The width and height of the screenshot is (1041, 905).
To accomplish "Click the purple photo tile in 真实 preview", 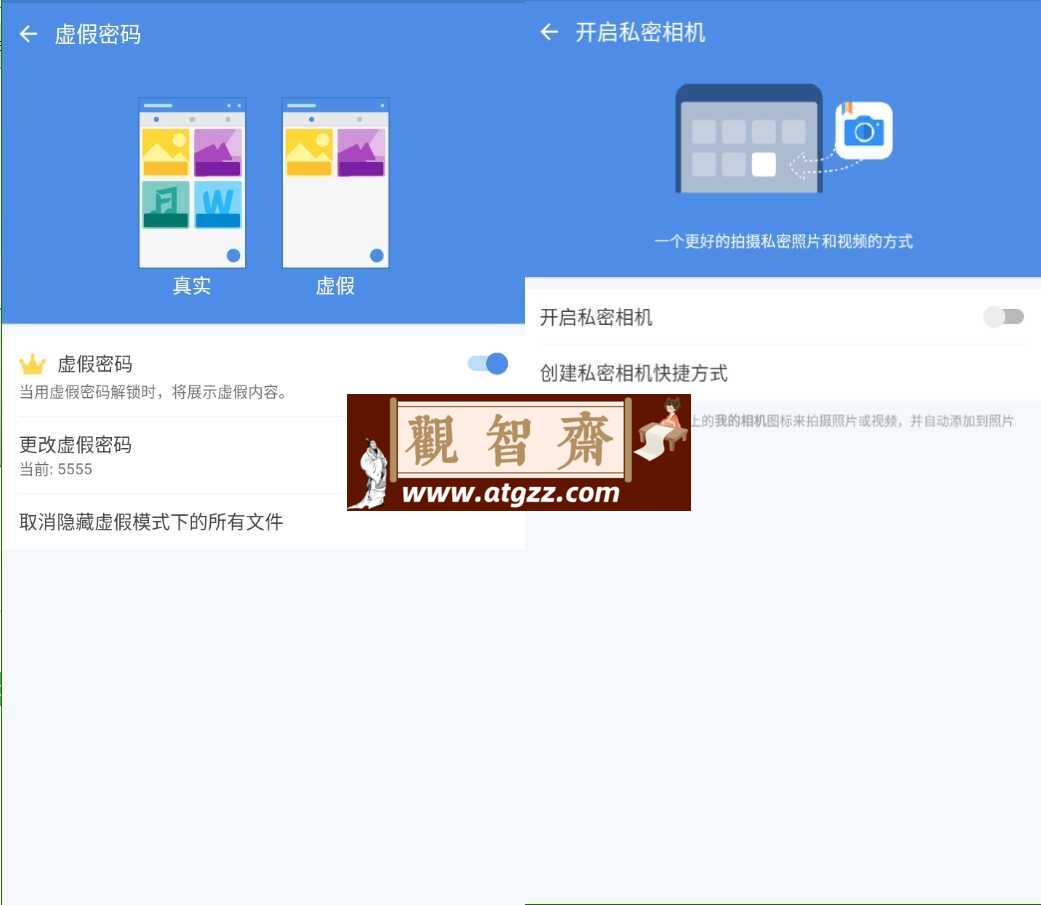I will click(218, 153).
